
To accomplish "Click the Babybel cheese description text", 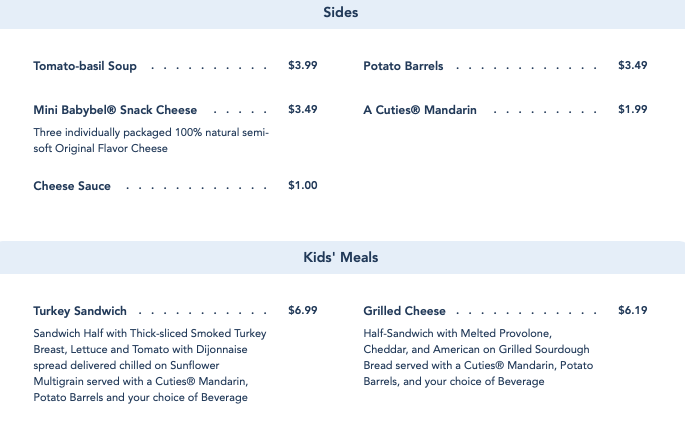I will coord(150,140).
